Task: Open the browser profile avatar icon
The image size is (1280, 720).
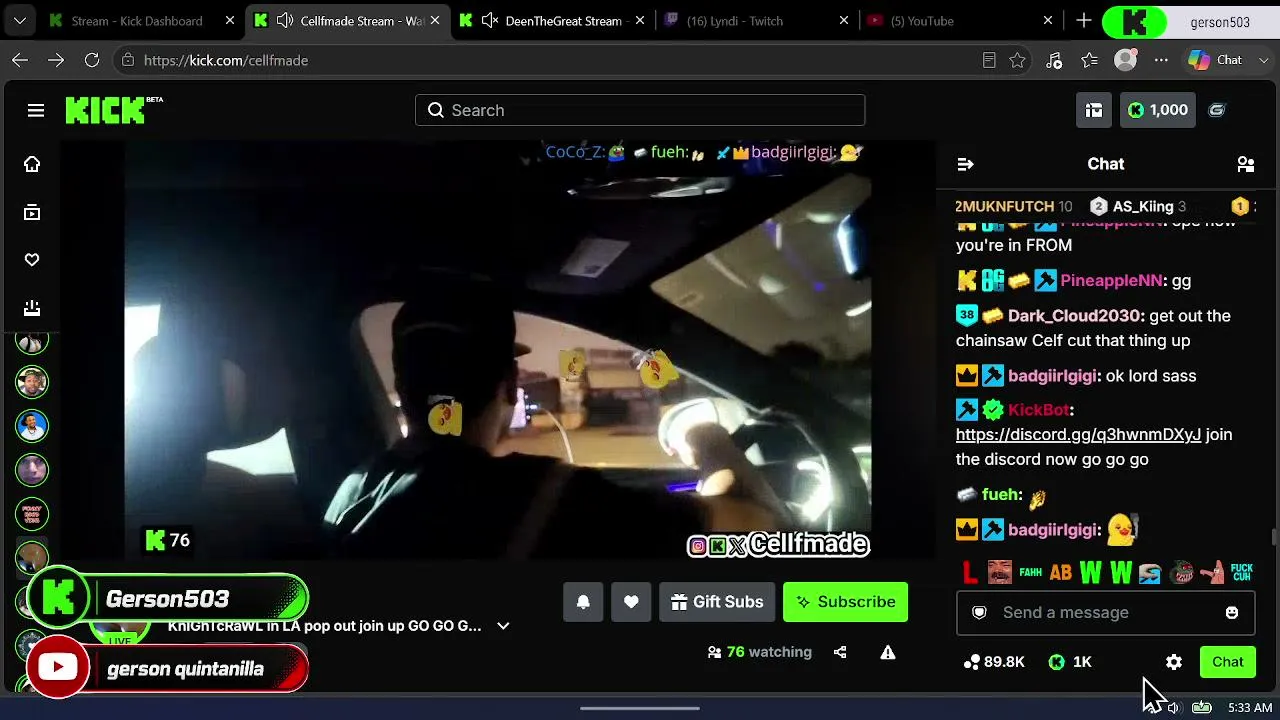Action: [1126, 60]
